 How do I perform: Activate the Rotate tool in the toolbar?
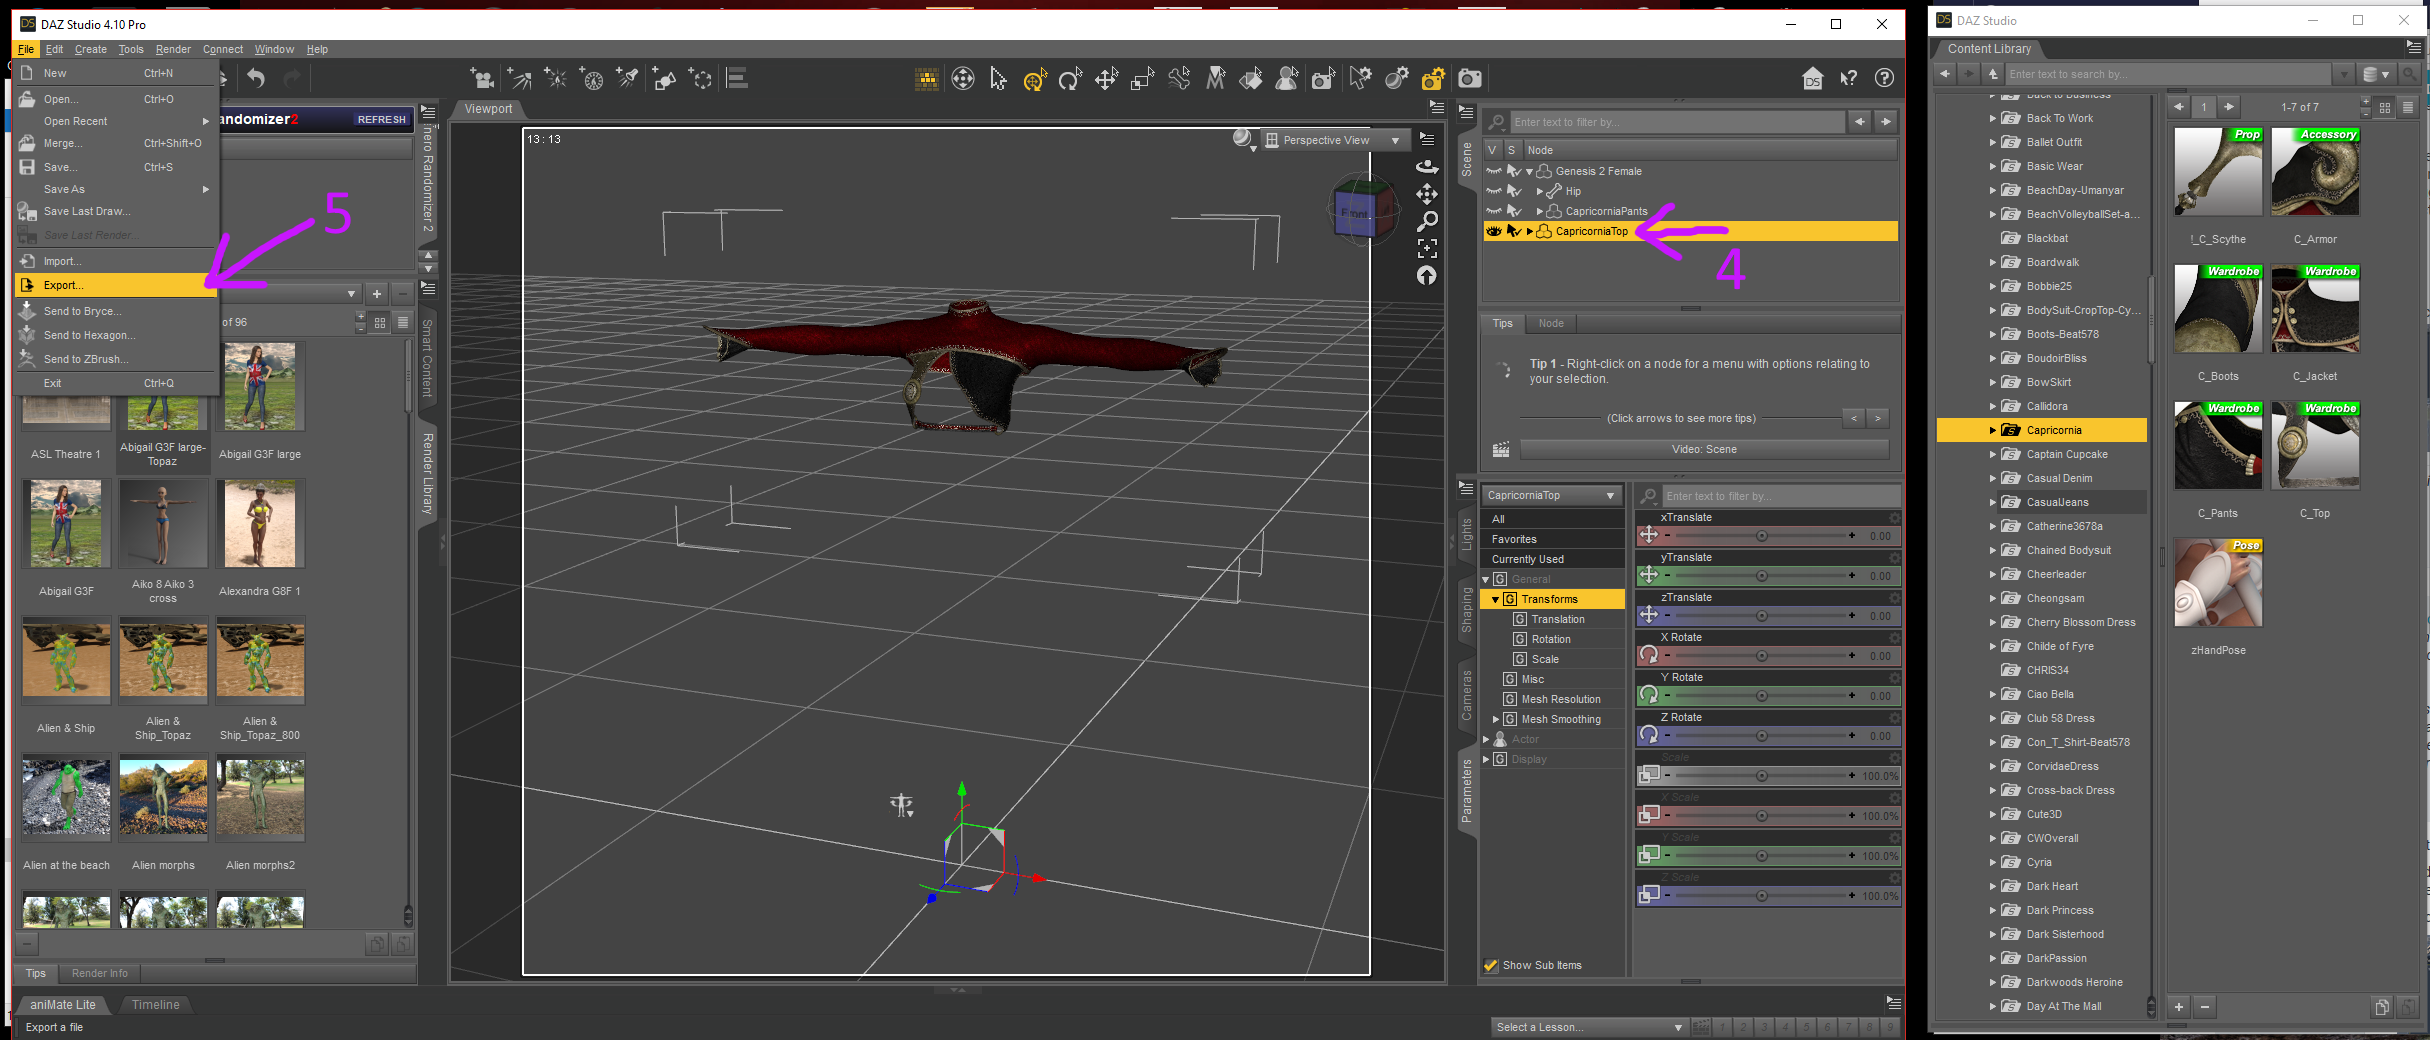[x=1070, y=79]
